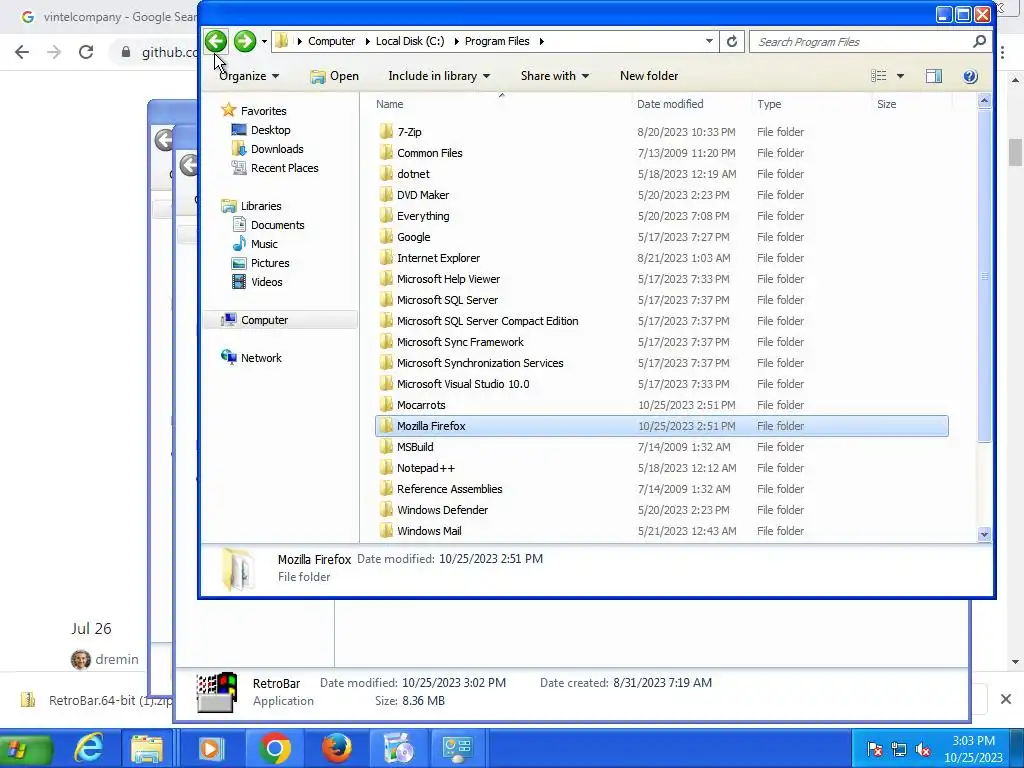Go back using Explorer's green back arrow

click(x=216, y=41)
